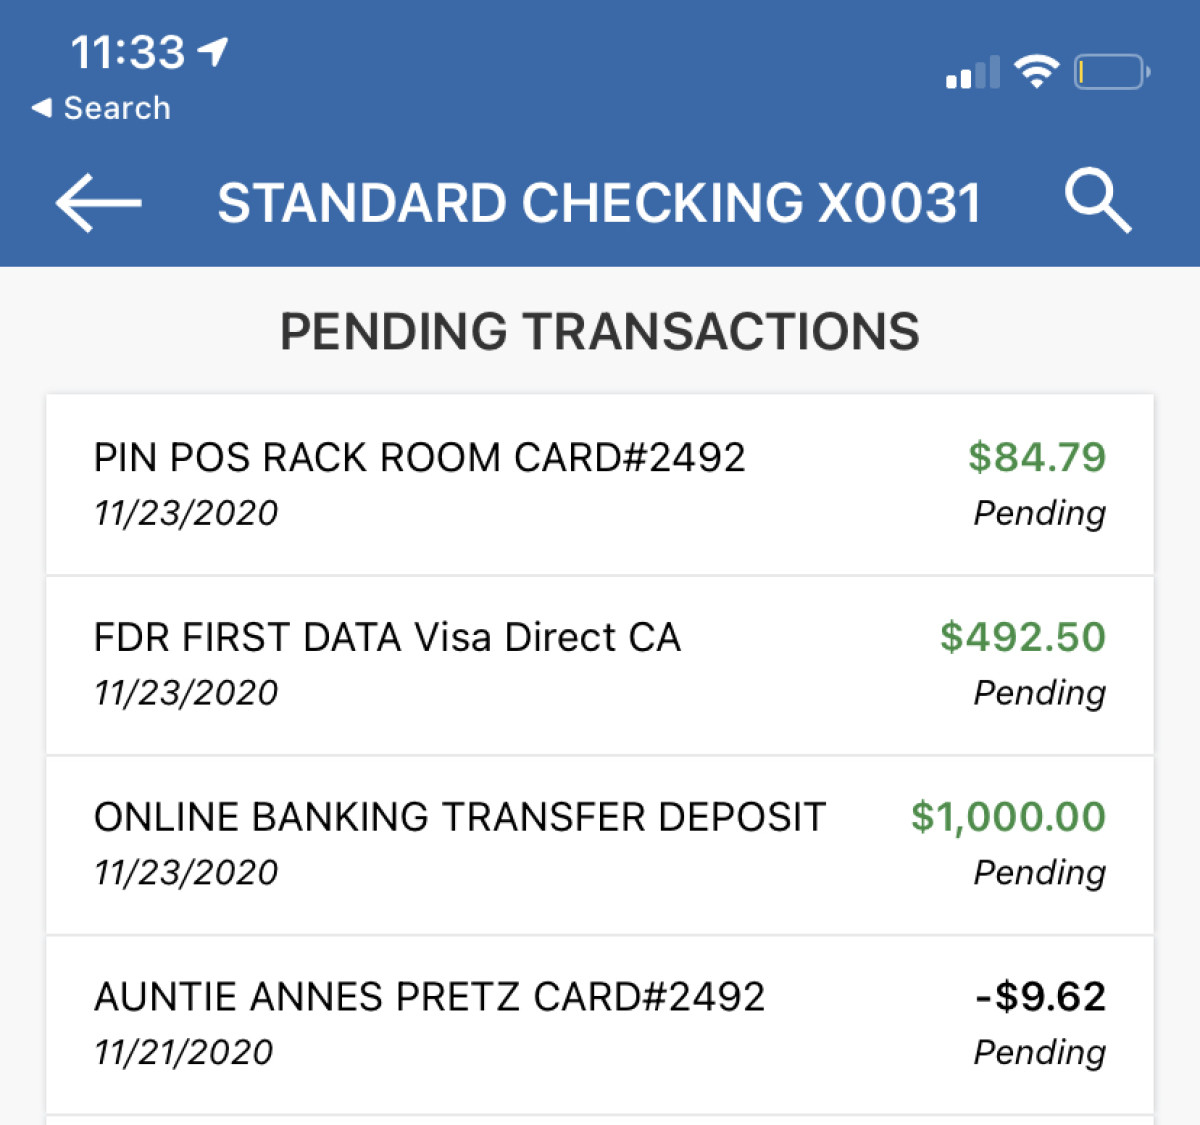Open AUNTIE ANNES PRETZ transaction

coord(600,1025)
